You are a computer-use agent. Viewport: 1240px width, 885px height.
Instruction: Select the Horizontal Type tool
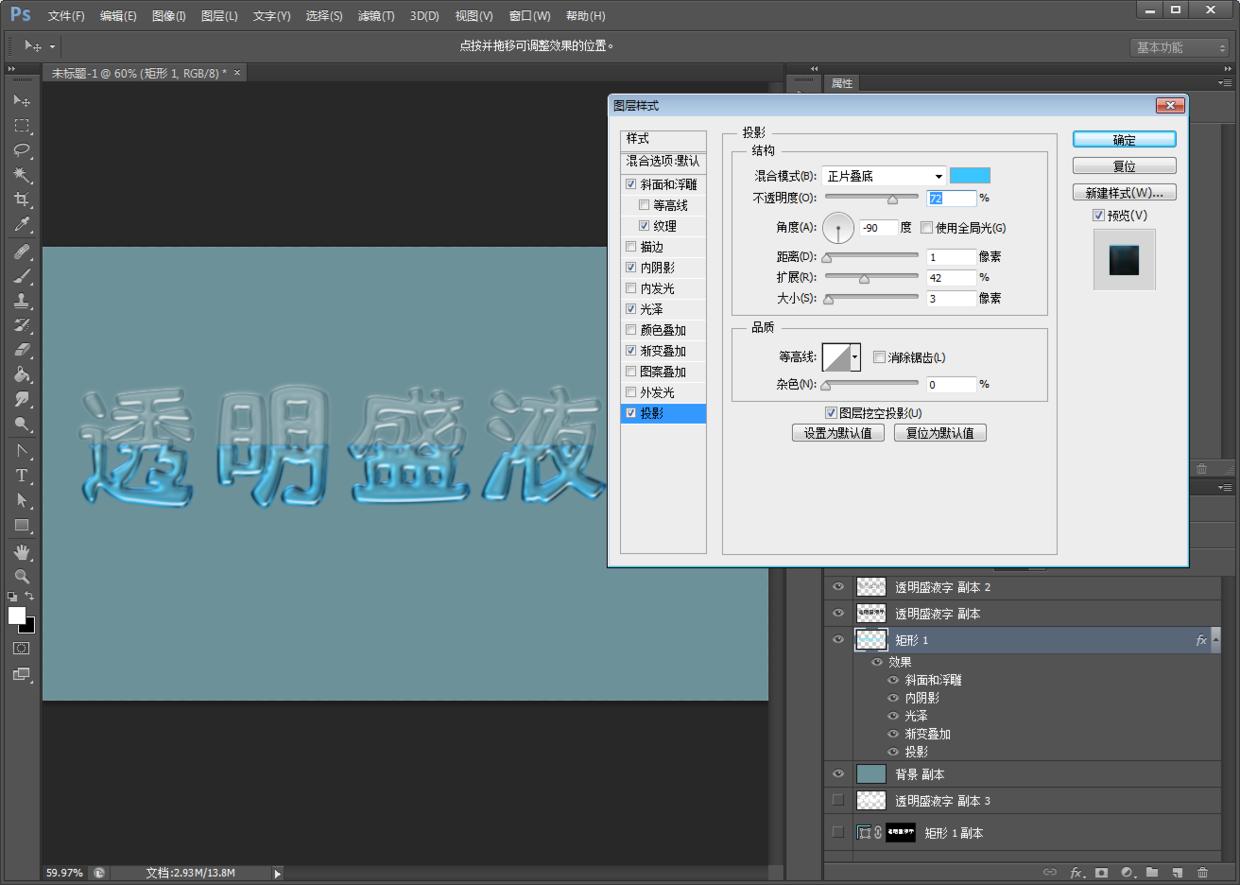[21, 476]
